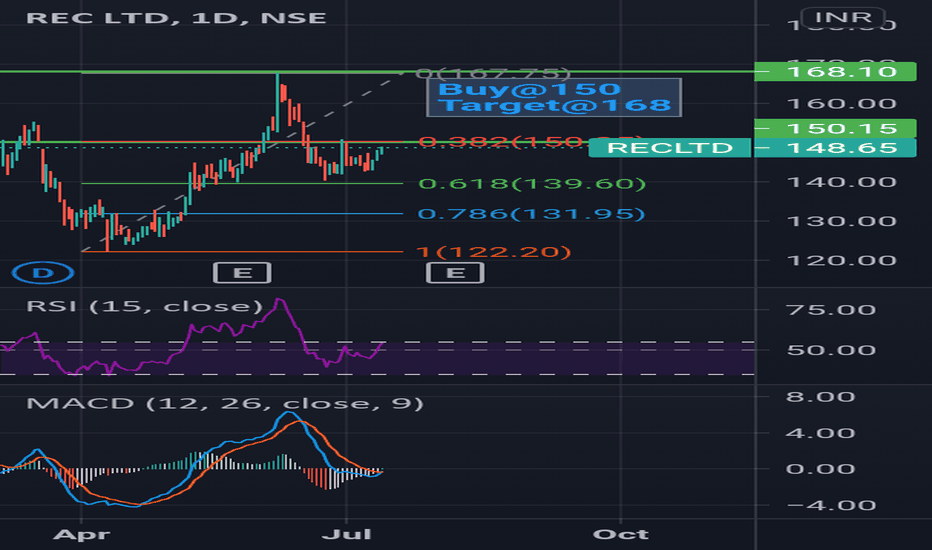Click the RECLTD symbol price tag

[670, 147]
